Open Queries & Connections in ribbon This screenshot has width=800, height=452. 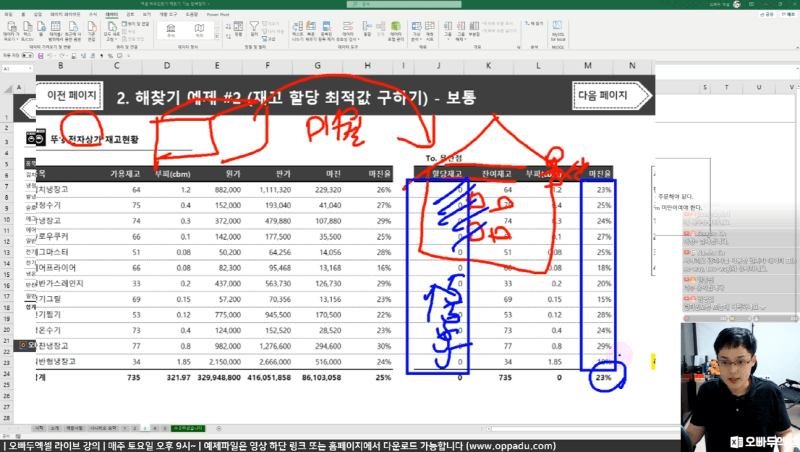pos(135,24)
